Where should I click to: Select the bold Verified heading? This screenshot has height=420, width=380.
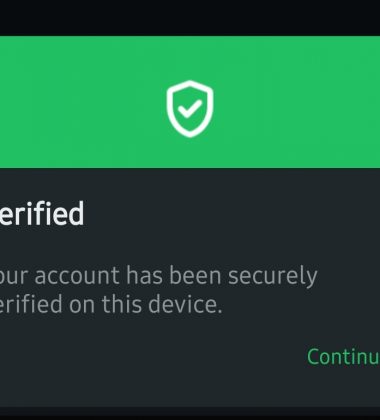click(x=42, y=214)
